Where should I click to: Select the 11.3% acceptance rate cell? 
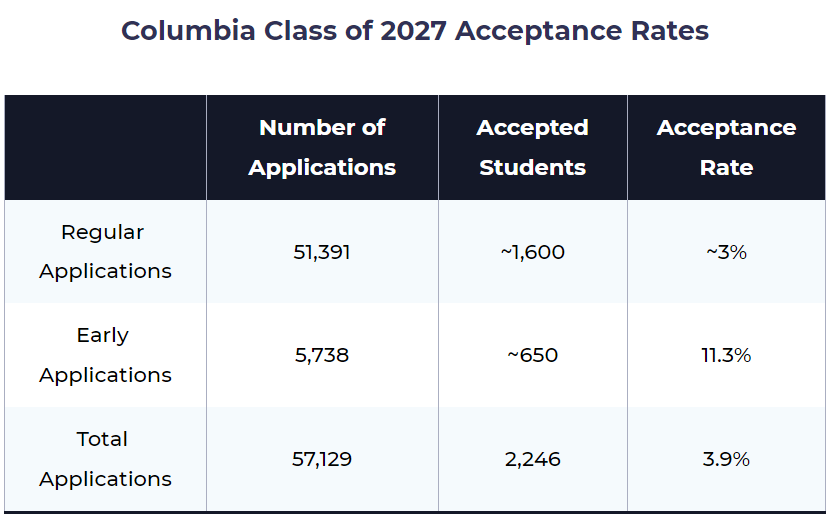pos(726,355)
